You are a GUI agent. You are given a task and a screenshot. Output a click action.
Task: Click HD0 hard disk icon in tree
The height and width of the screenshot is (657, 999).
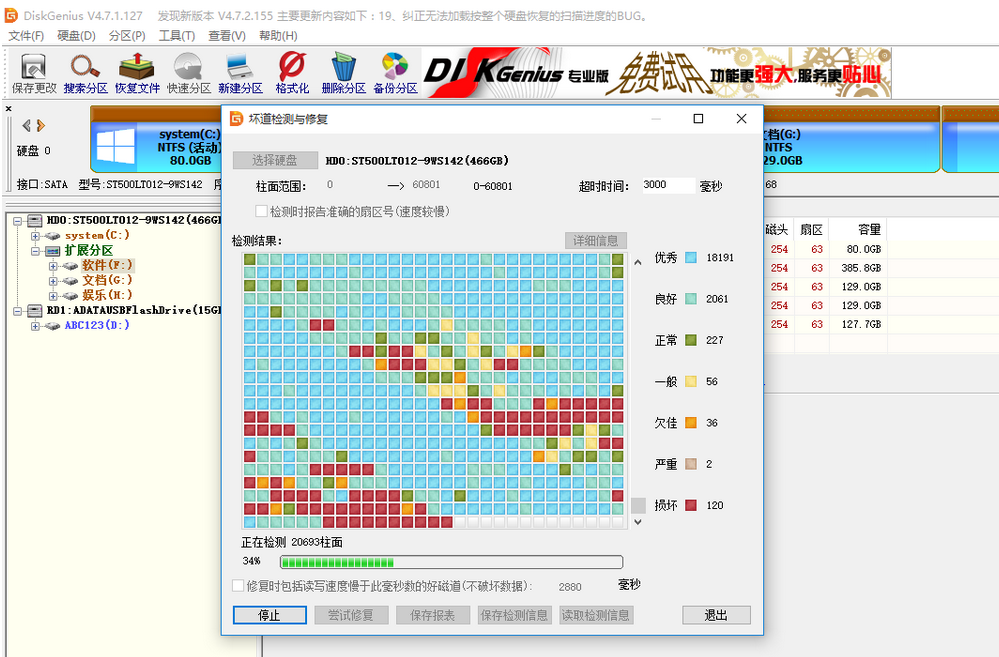coord(35,220)
